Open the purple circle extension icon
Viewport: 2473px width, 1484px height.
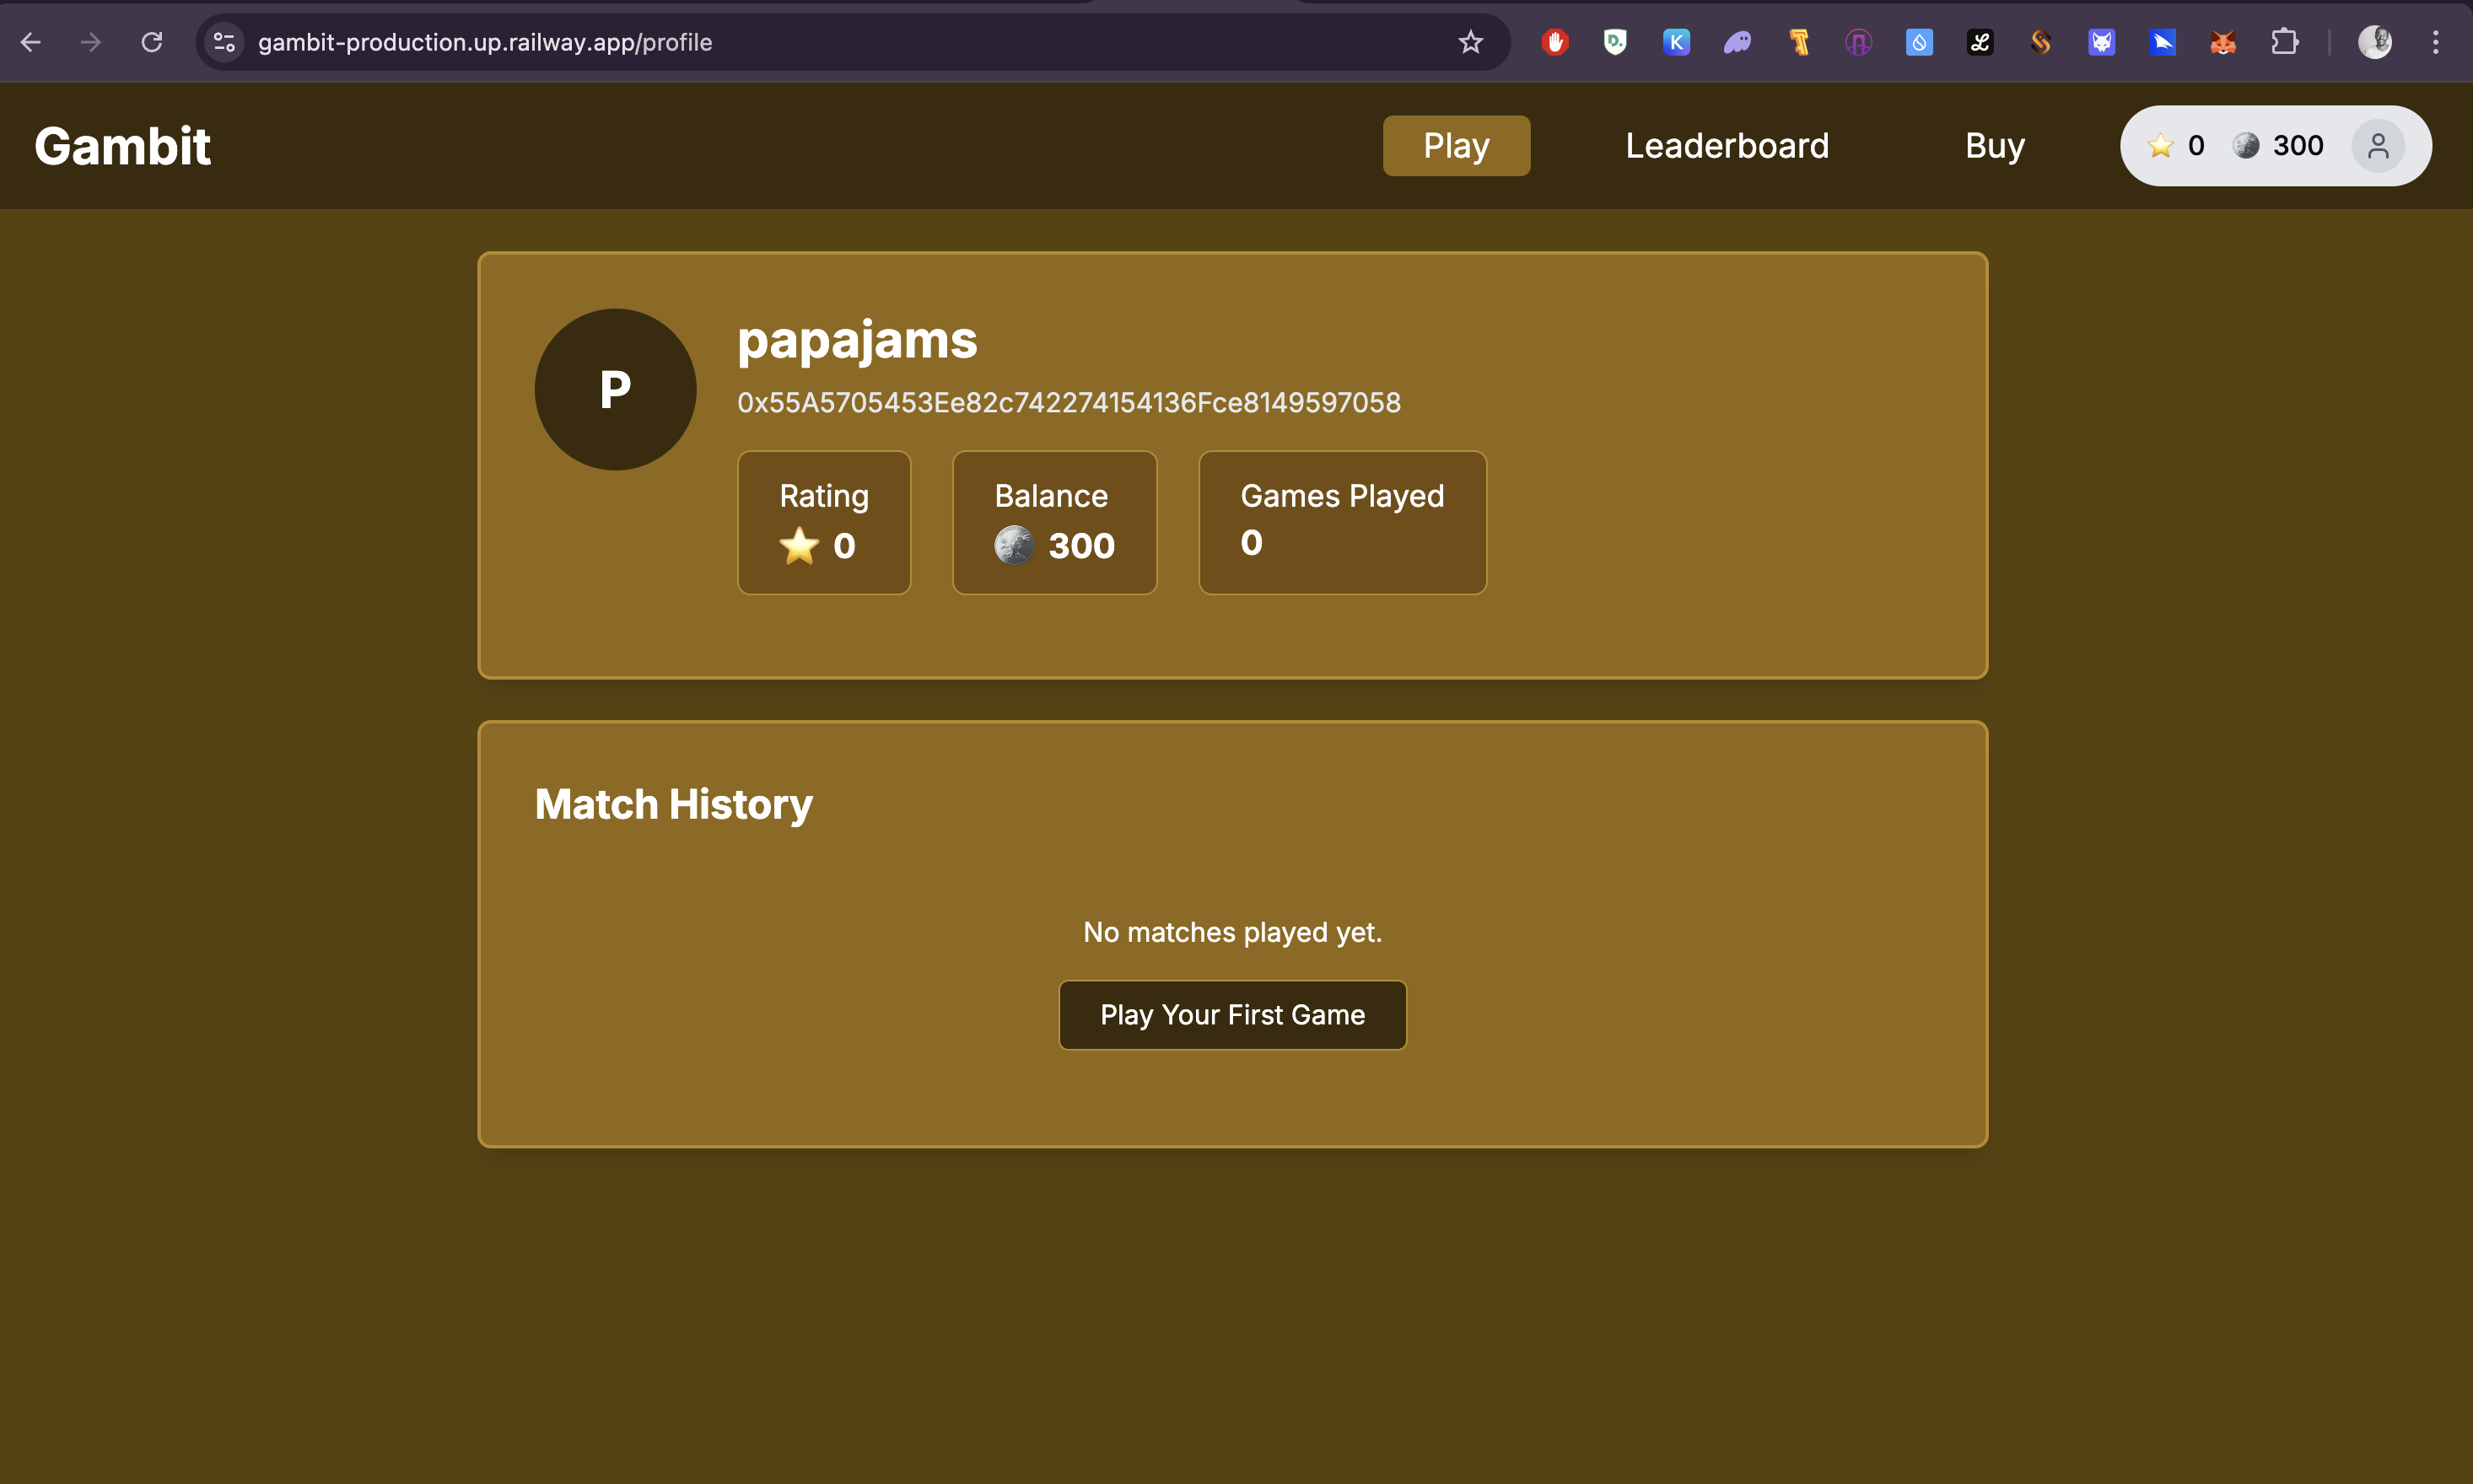[1858, 42]
